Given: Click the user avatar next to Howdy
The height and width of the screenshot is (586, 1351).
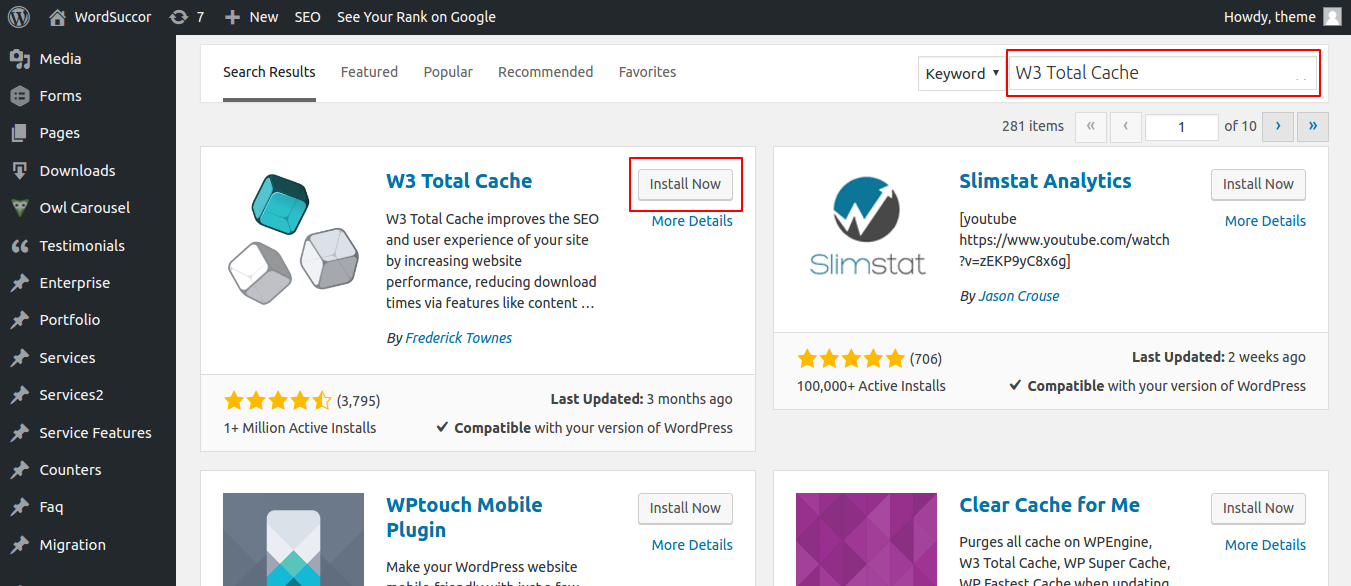Looking at the screenshot, I should (1332, 17).
